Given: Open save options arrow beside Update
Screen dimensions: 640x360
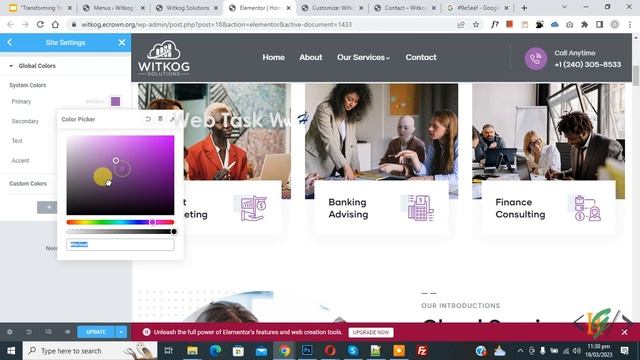Looking at the screenshot, I should point(121,332).
